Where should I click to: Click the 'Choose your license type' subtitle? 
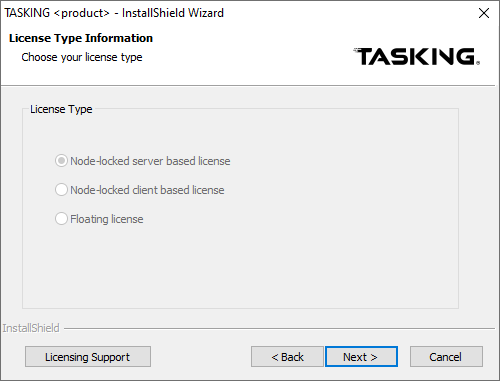click(x=82, y=57)
